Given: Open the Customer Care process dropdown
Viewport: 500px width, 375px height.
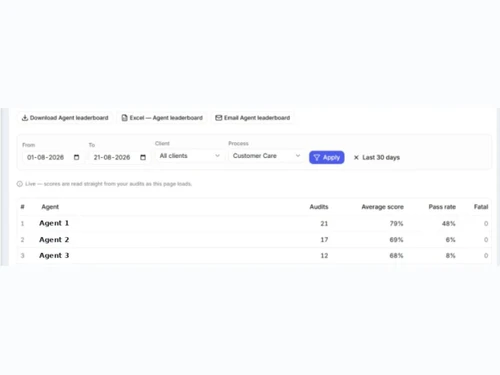Looking at the screenshot, I should [267, 156].
